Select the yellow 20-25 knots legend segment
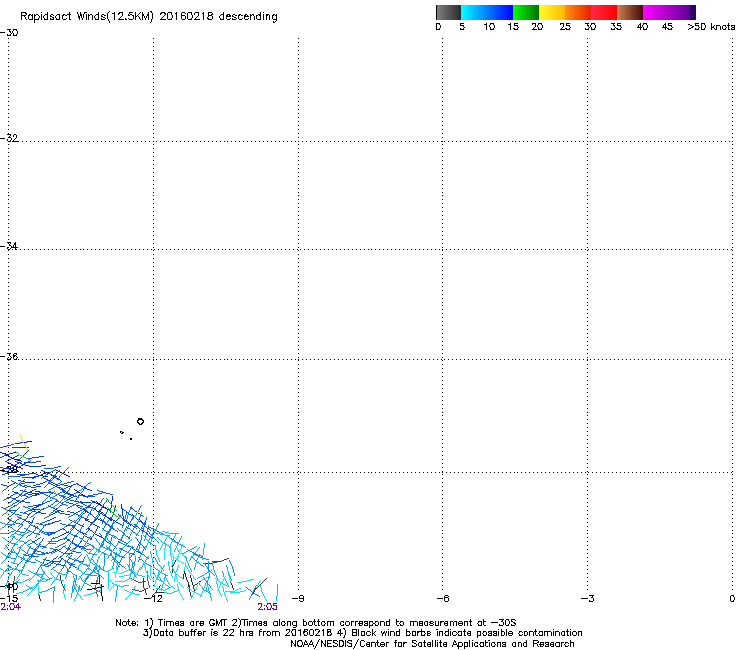This screenshot has height=650, width=740. pyautogui.click(x=552, y=12)
